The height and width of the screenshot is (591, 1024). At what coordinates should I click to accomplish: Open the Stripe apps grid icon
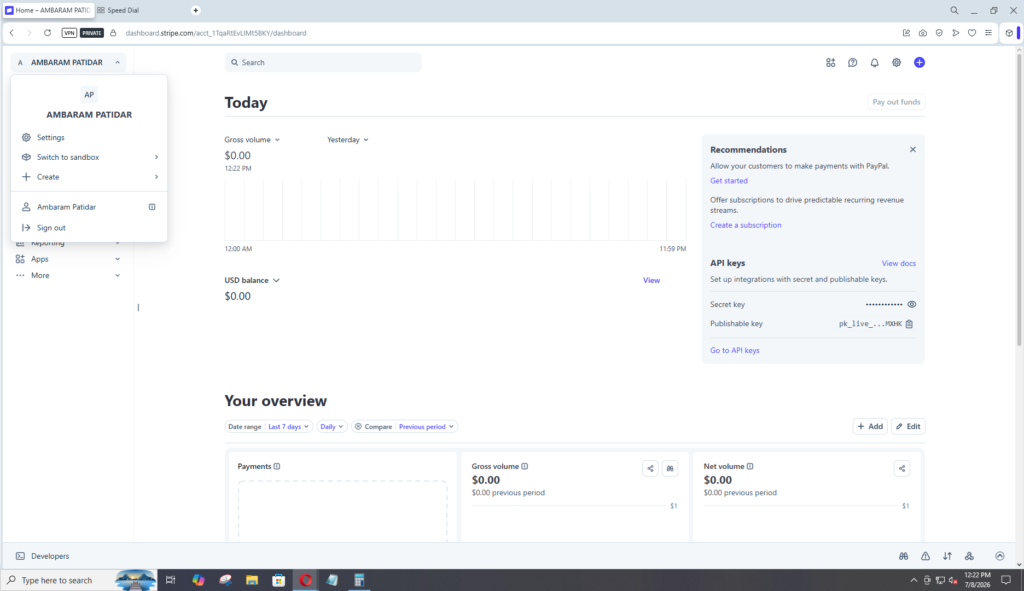tap(830, 63)
